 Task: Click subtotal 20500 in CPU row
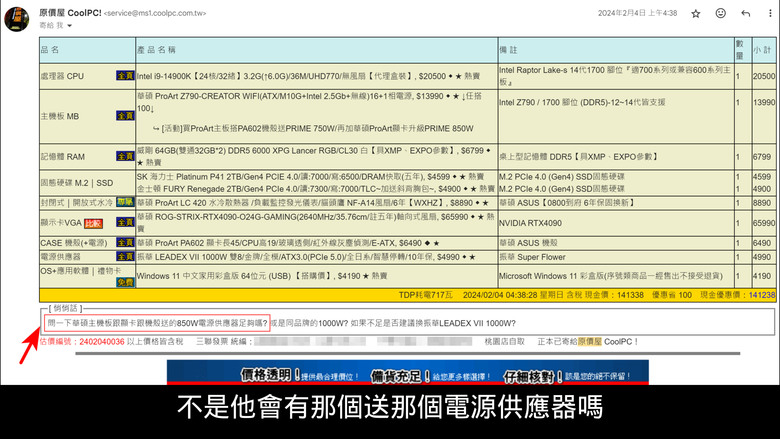click(x=764, y=76)
